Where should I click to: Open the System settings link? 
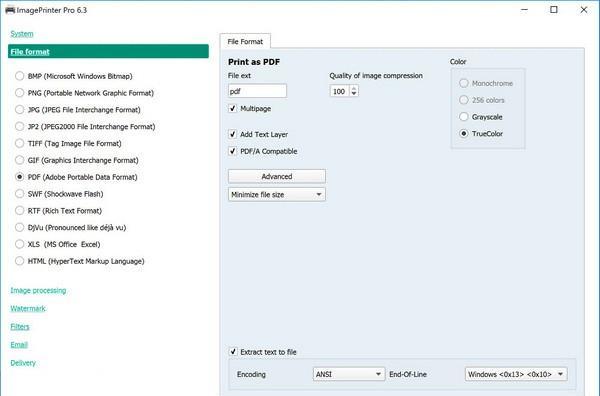pyautogui.click(x=22, y=34)
